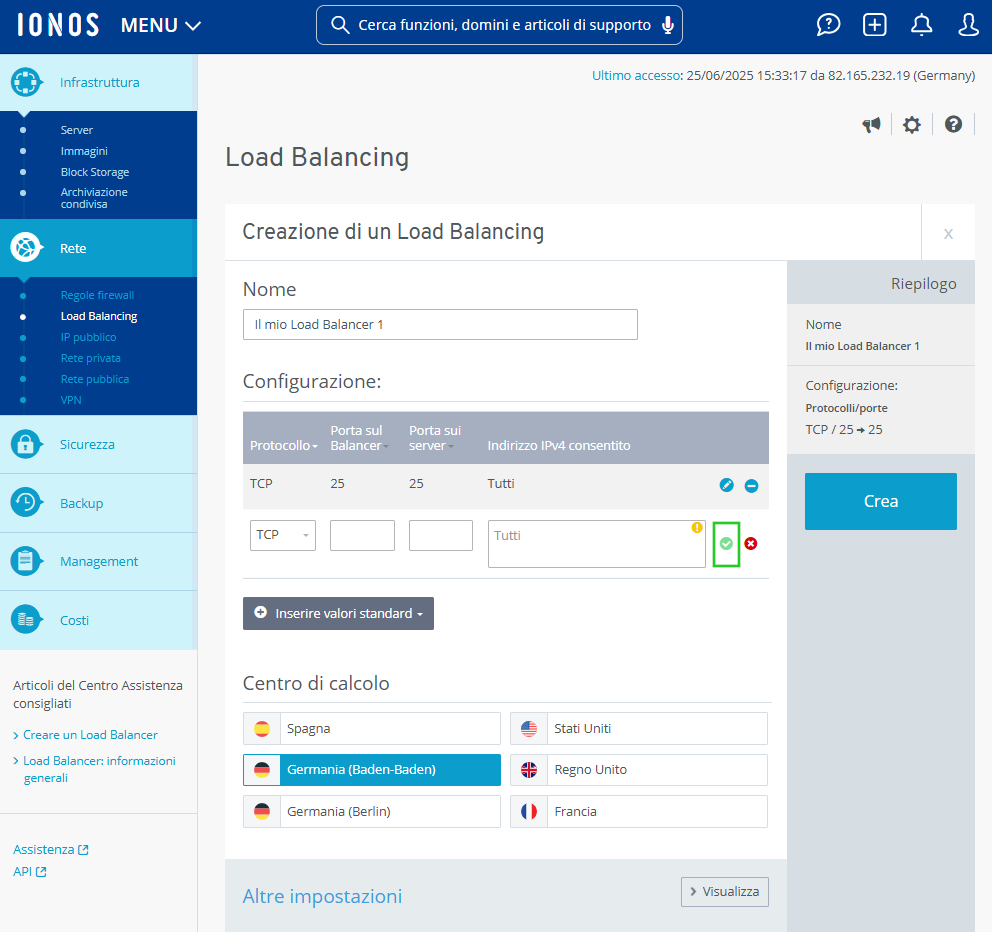Screen dimensions: 992x932
Task: Open Rete privata in sidebar
Action: point(90,358)
